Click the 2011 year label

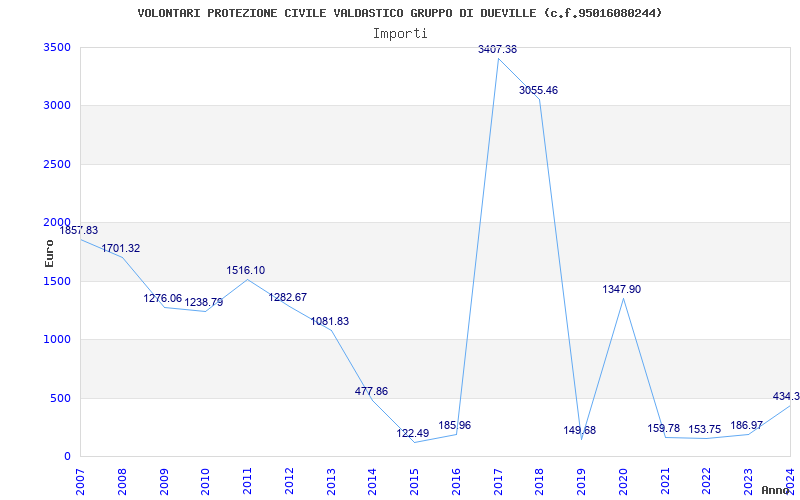247,481
